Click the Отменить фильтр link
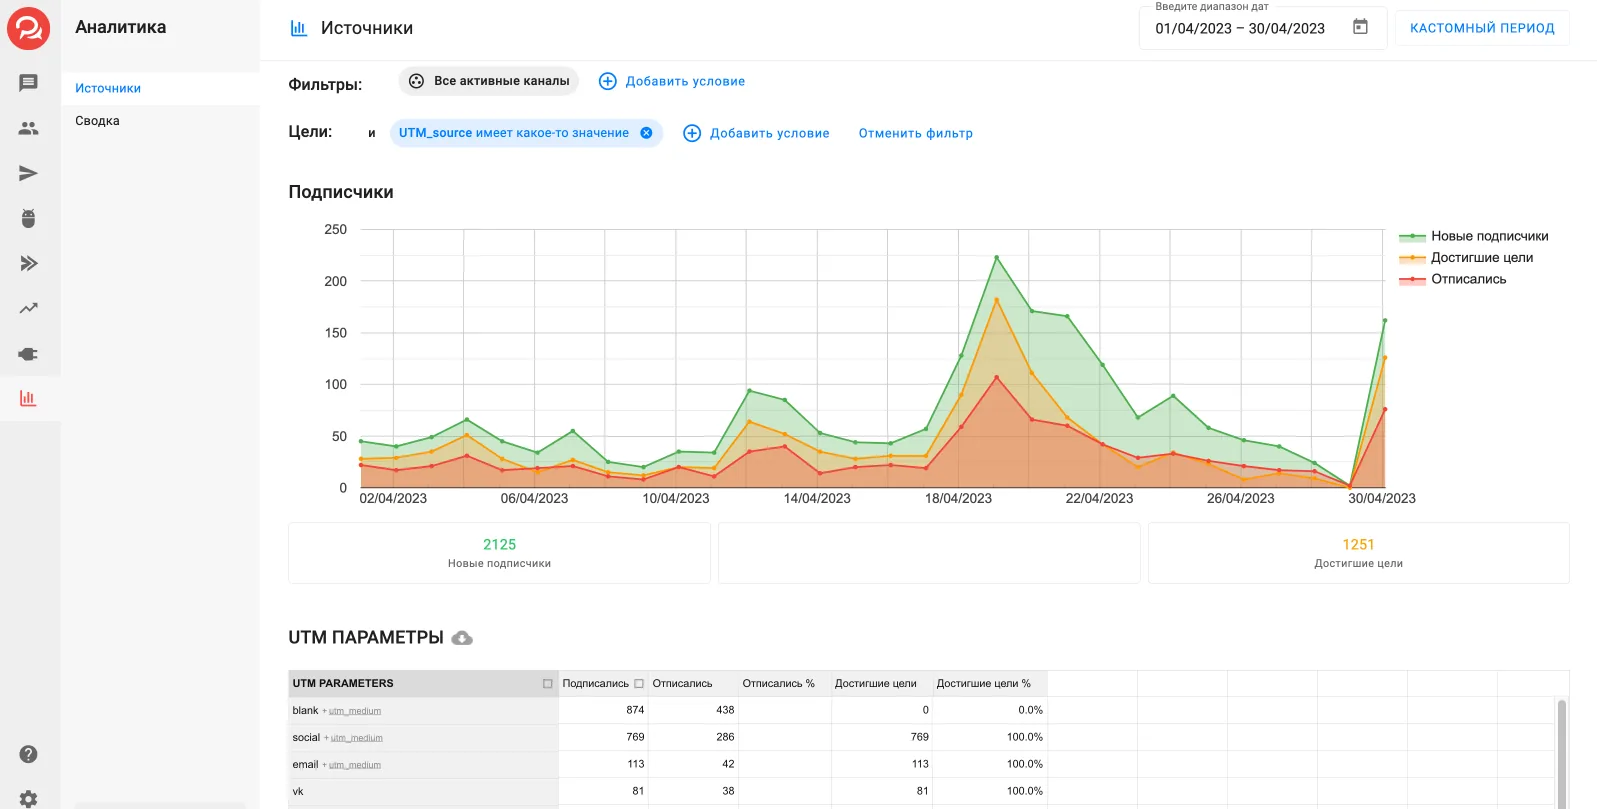Image resolution: width=1597 pixels, height=809 pixels. 915,133
